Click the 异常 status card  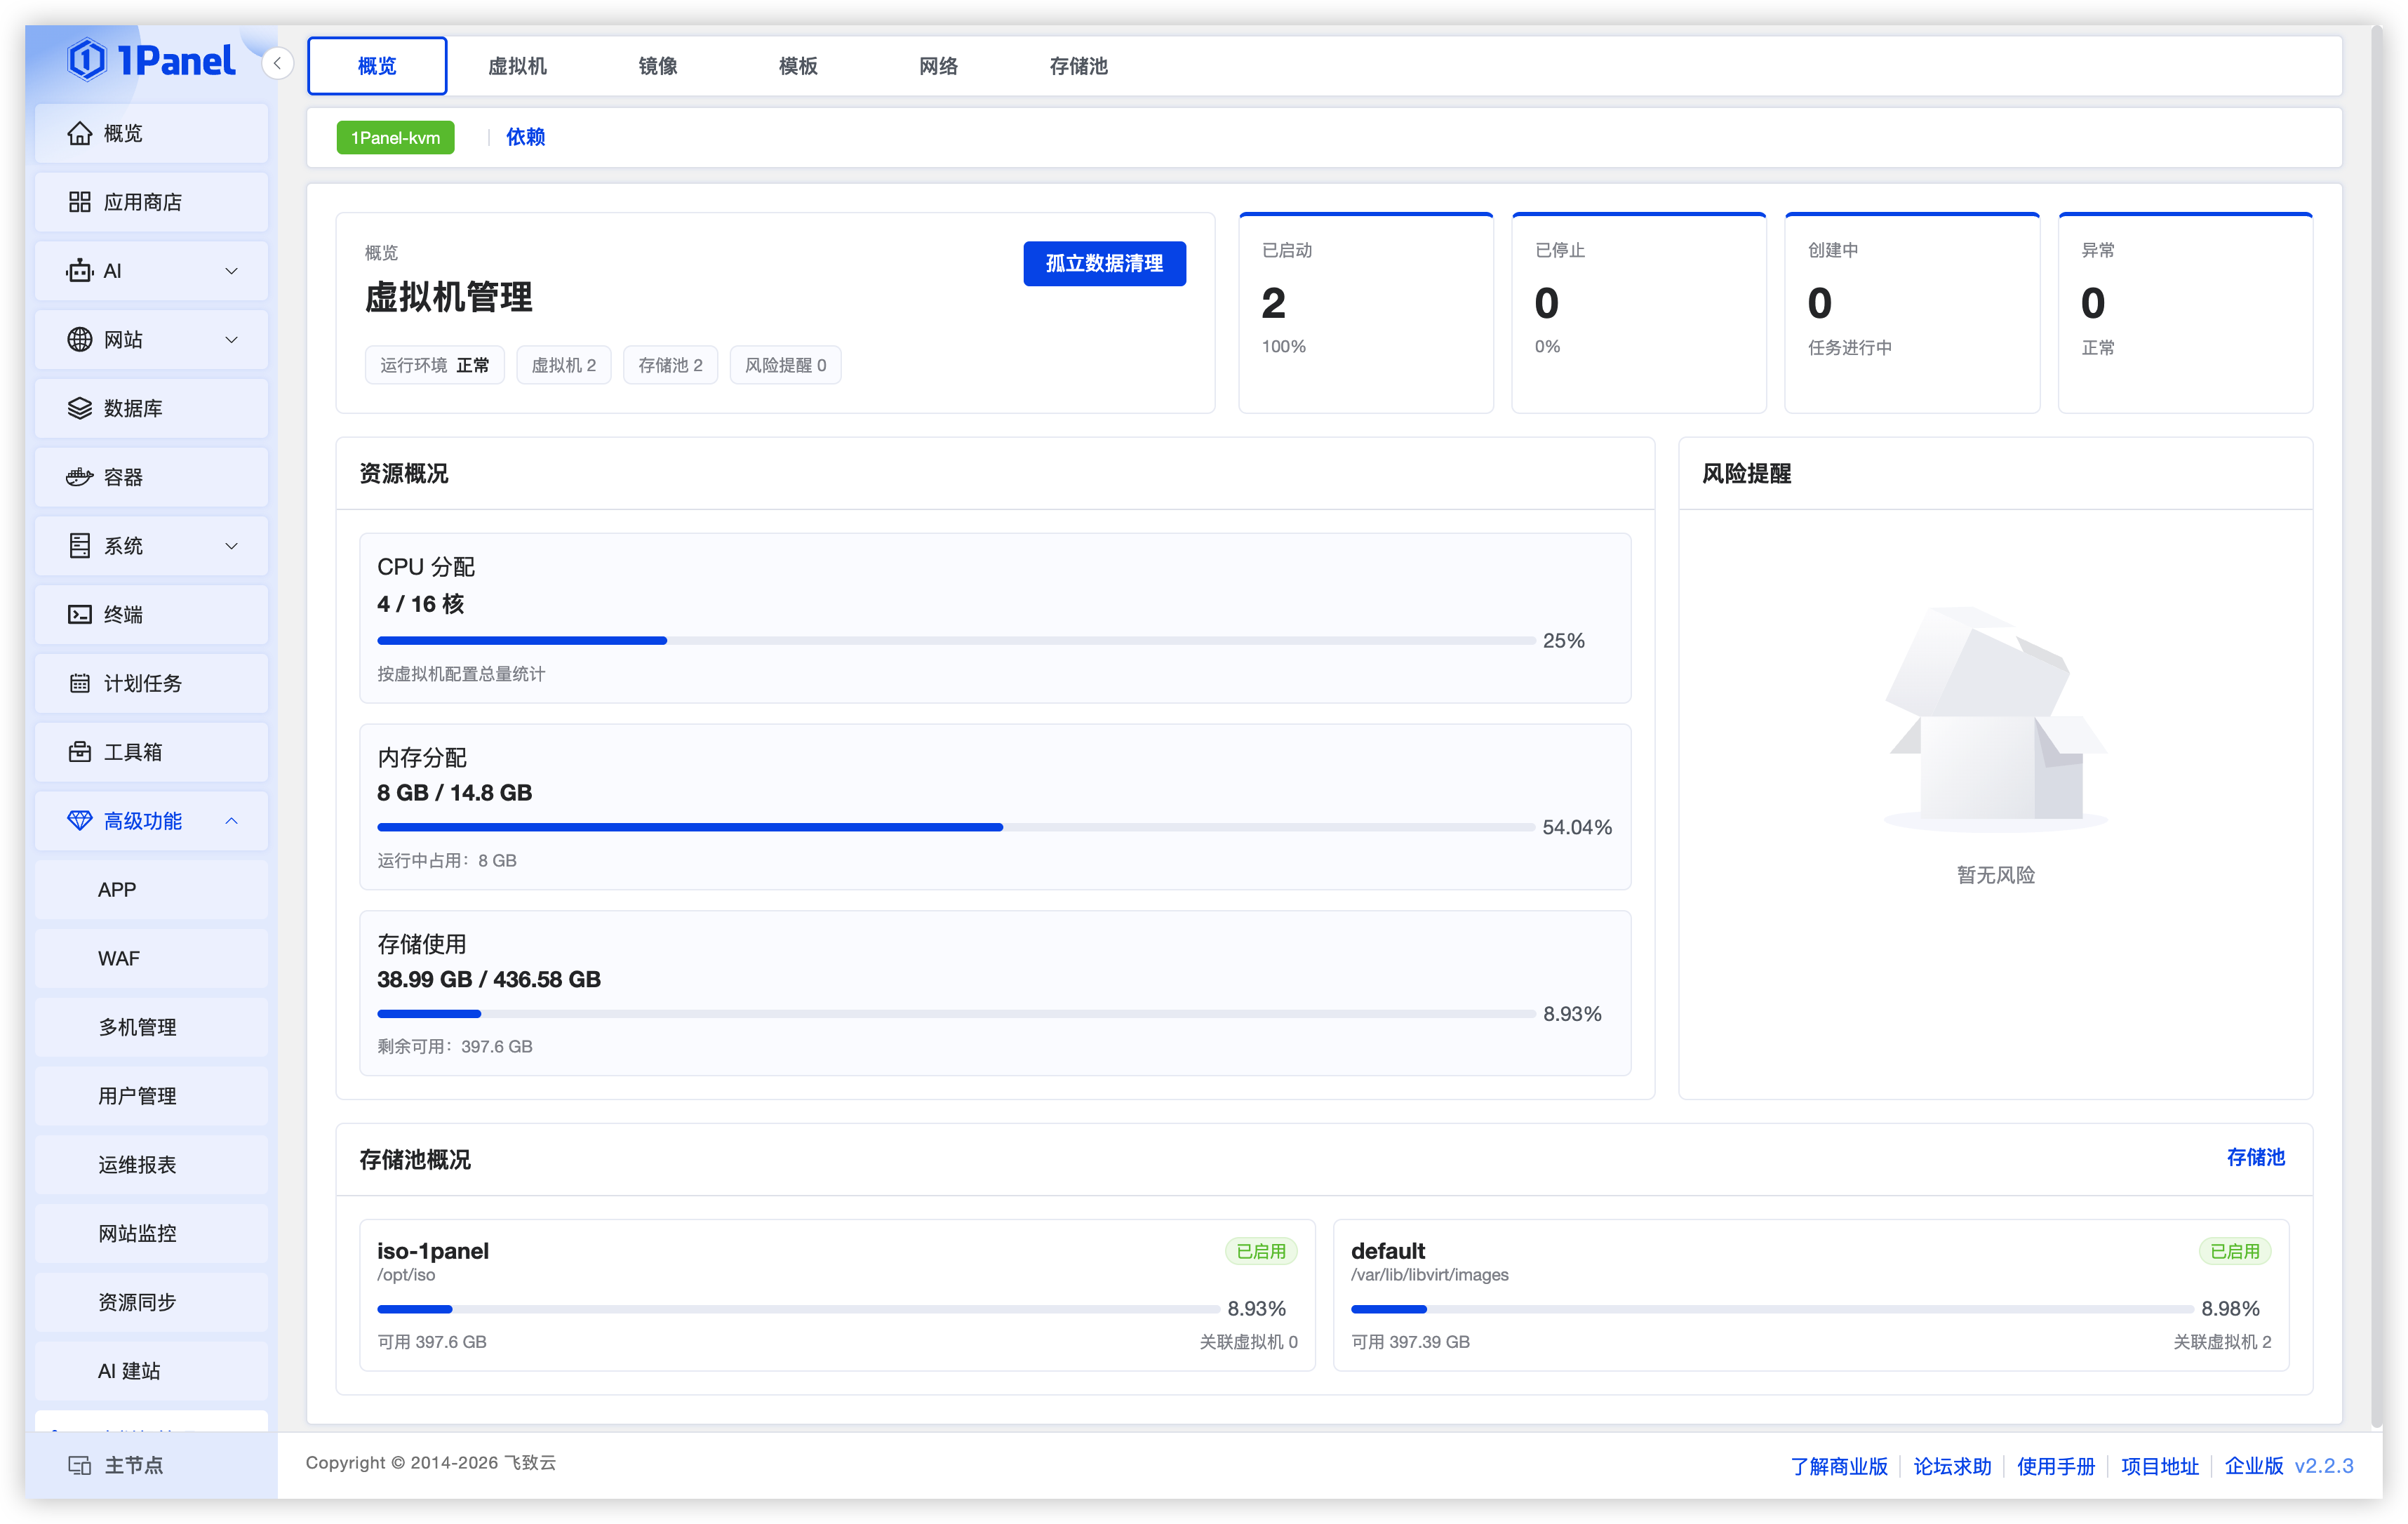pos(2185,312)
